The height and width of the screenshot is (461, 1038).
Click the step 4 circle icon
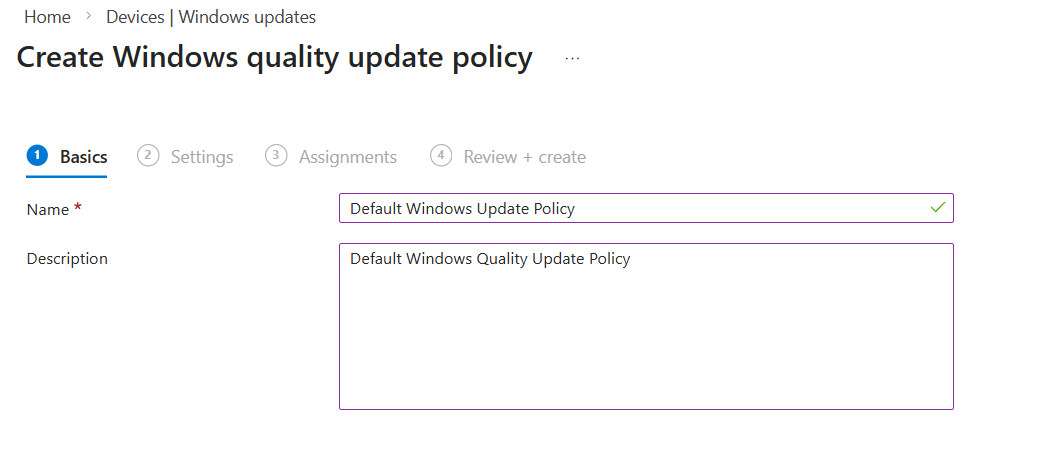pos(441,156)
